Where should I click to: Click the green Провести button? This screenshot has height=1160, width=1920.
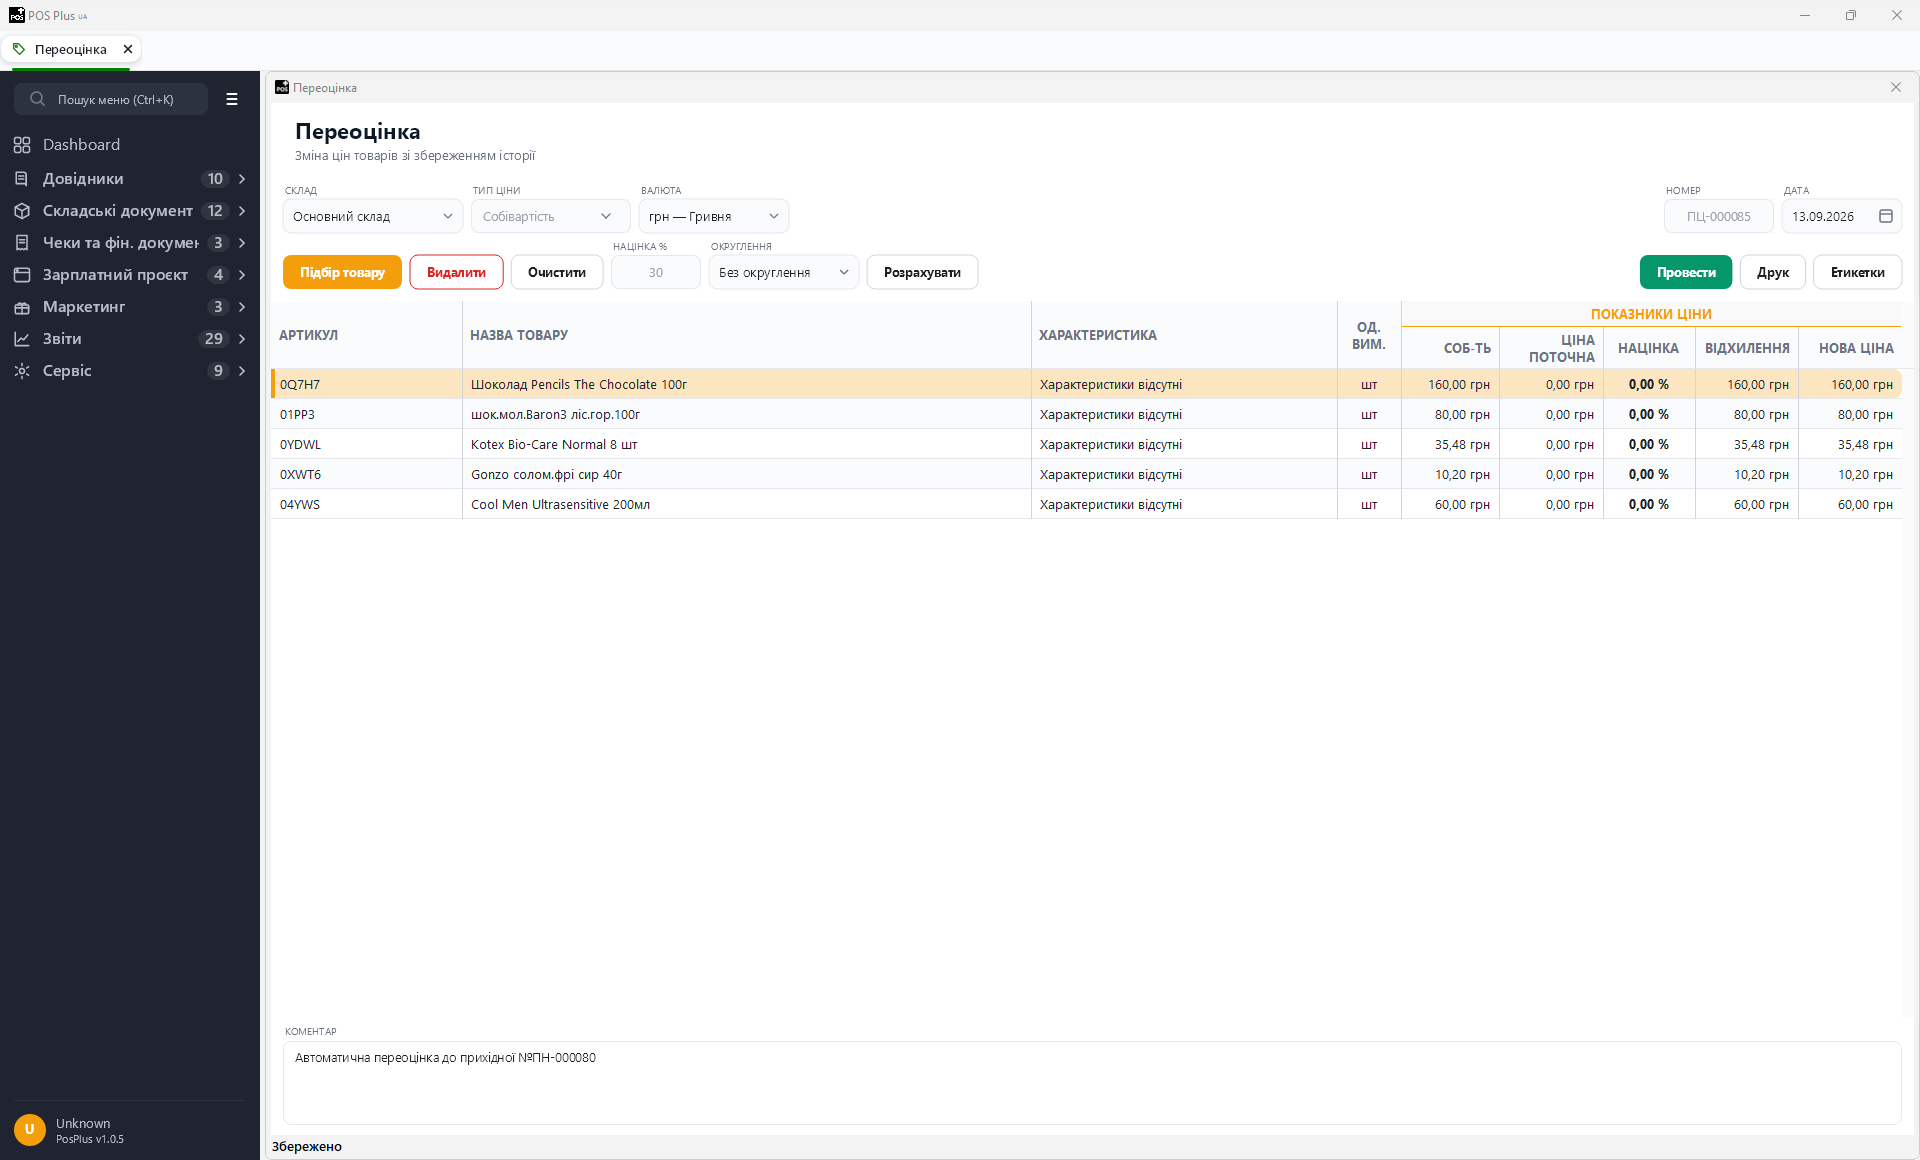pyautogui.click(x=1686, y=272)
